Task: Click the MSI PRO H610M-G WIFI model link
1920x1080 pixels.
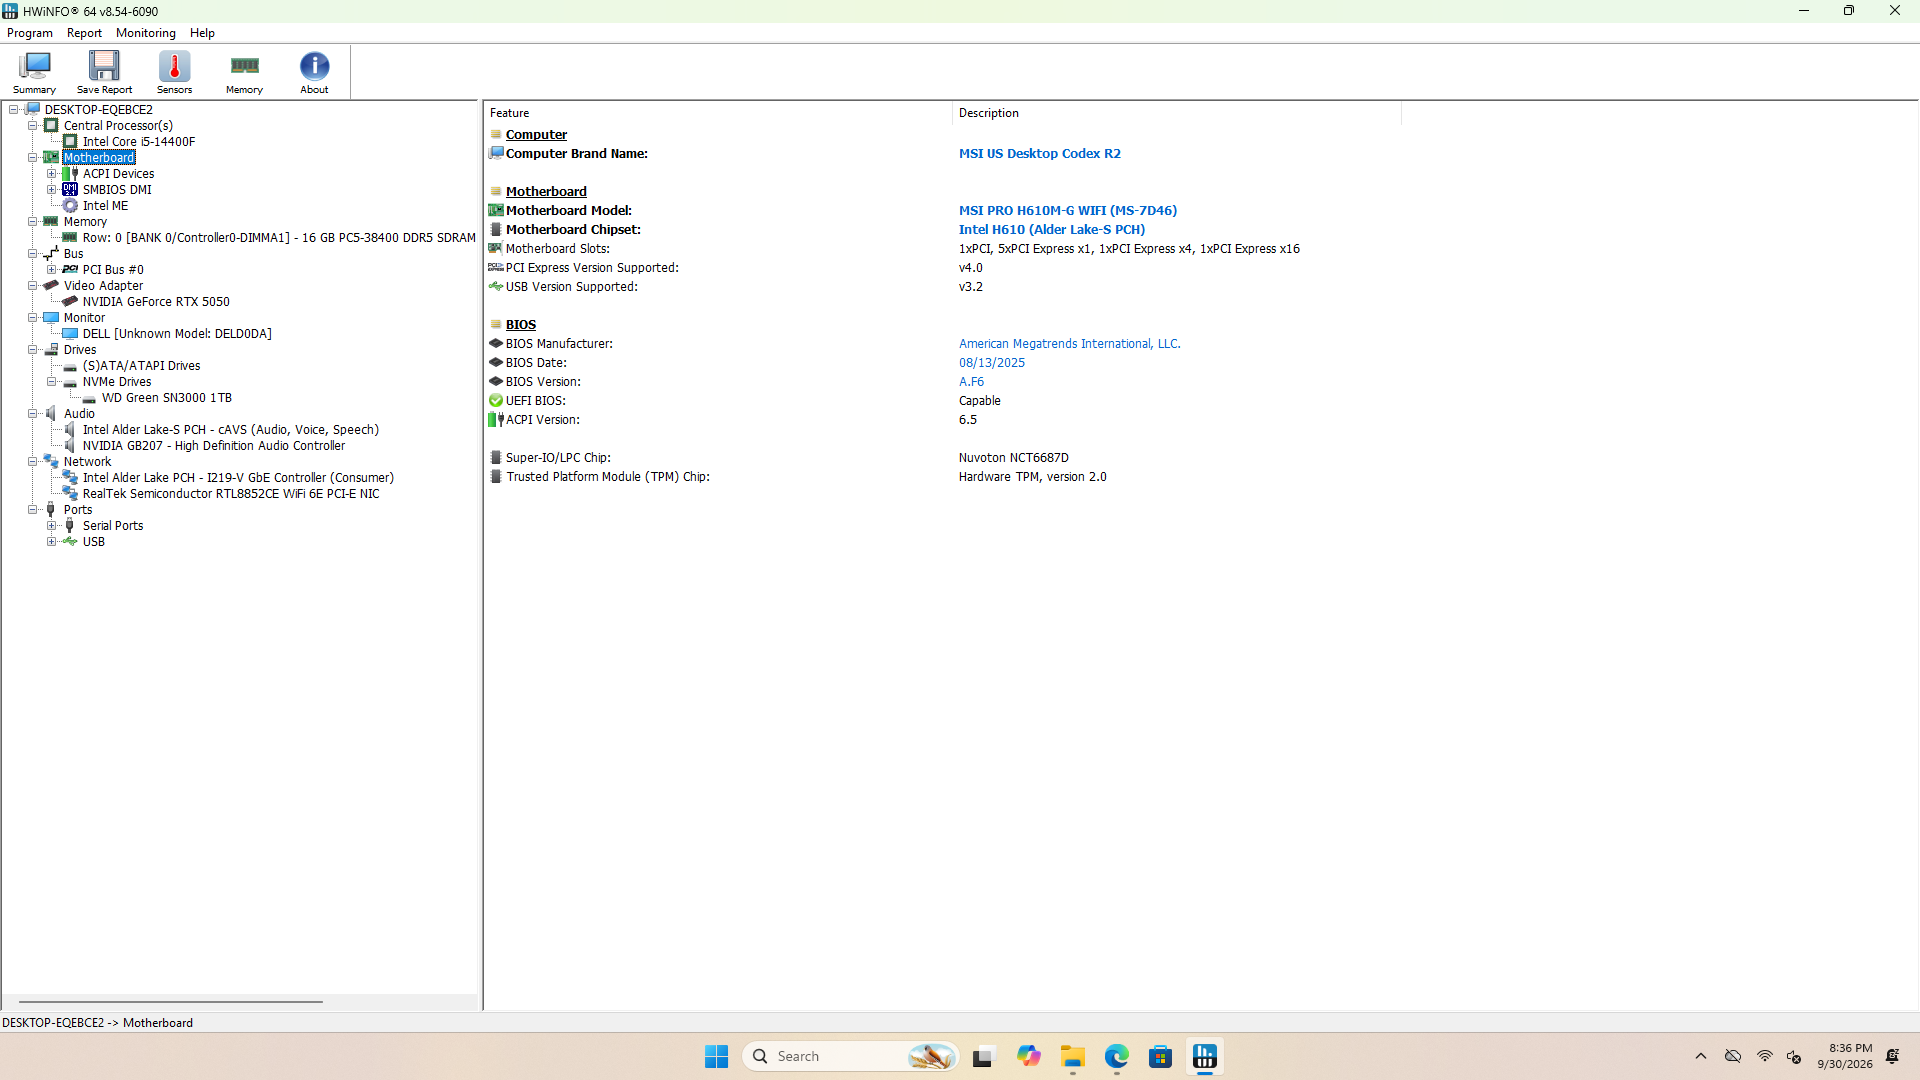Action: 1068,211
